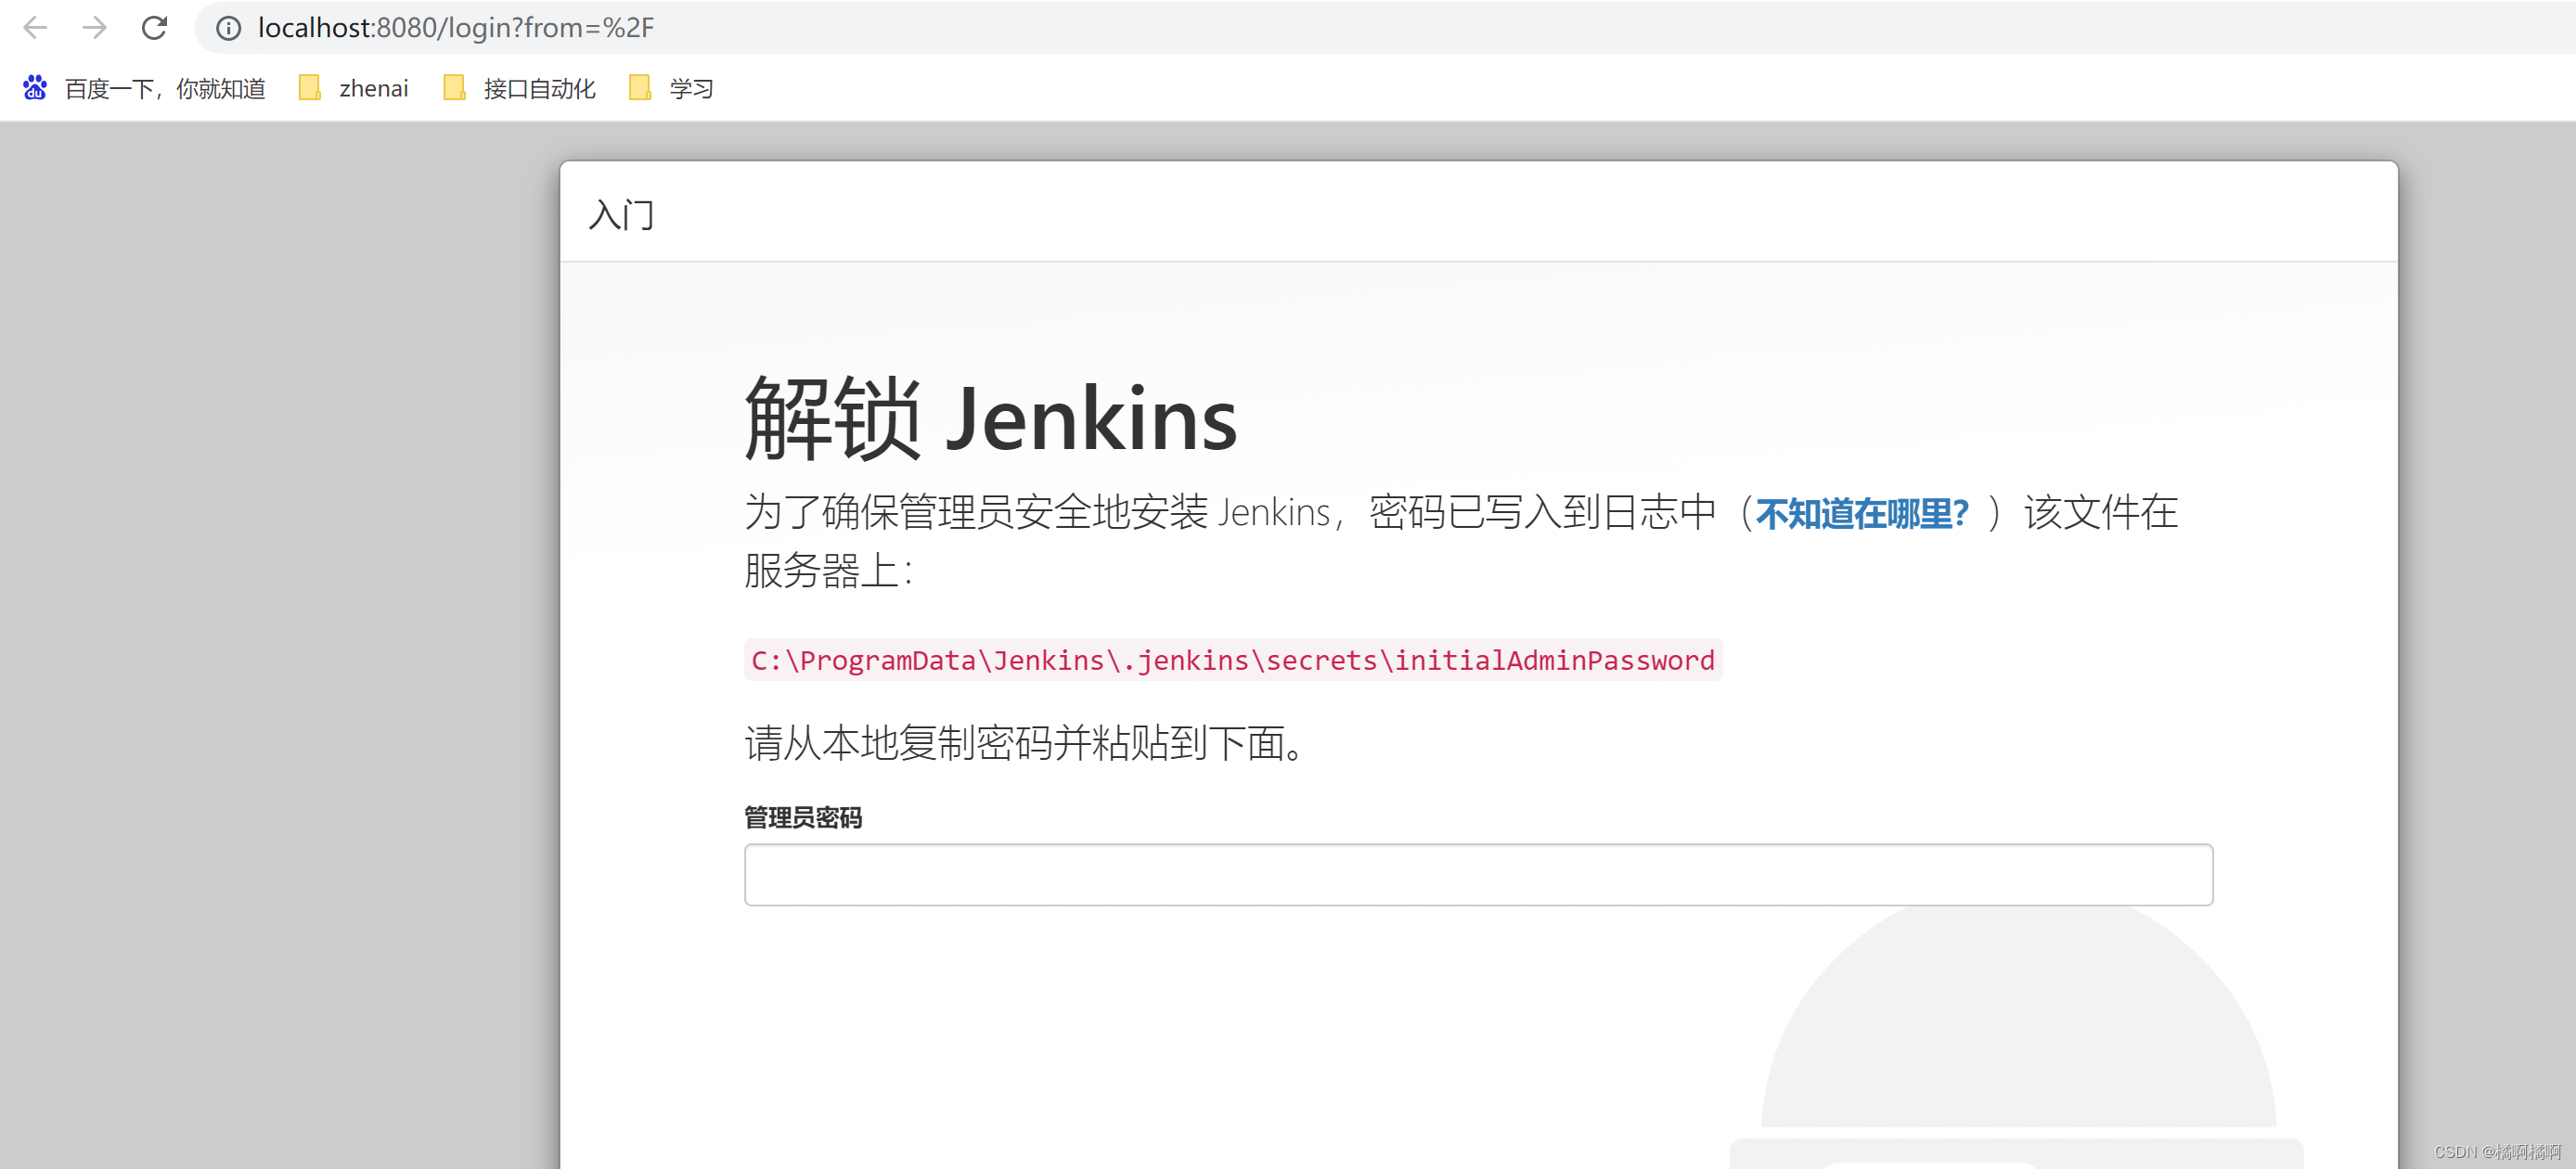Open the zhenai bookmark folder

point(354,89)
